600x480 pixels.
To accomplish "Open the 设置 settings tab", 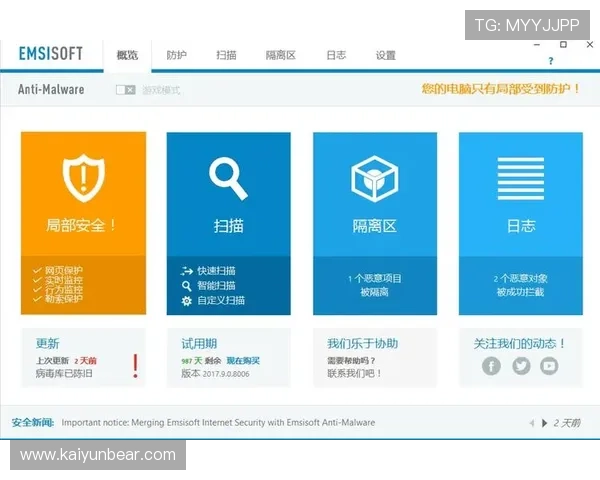I will coord(386,55).
